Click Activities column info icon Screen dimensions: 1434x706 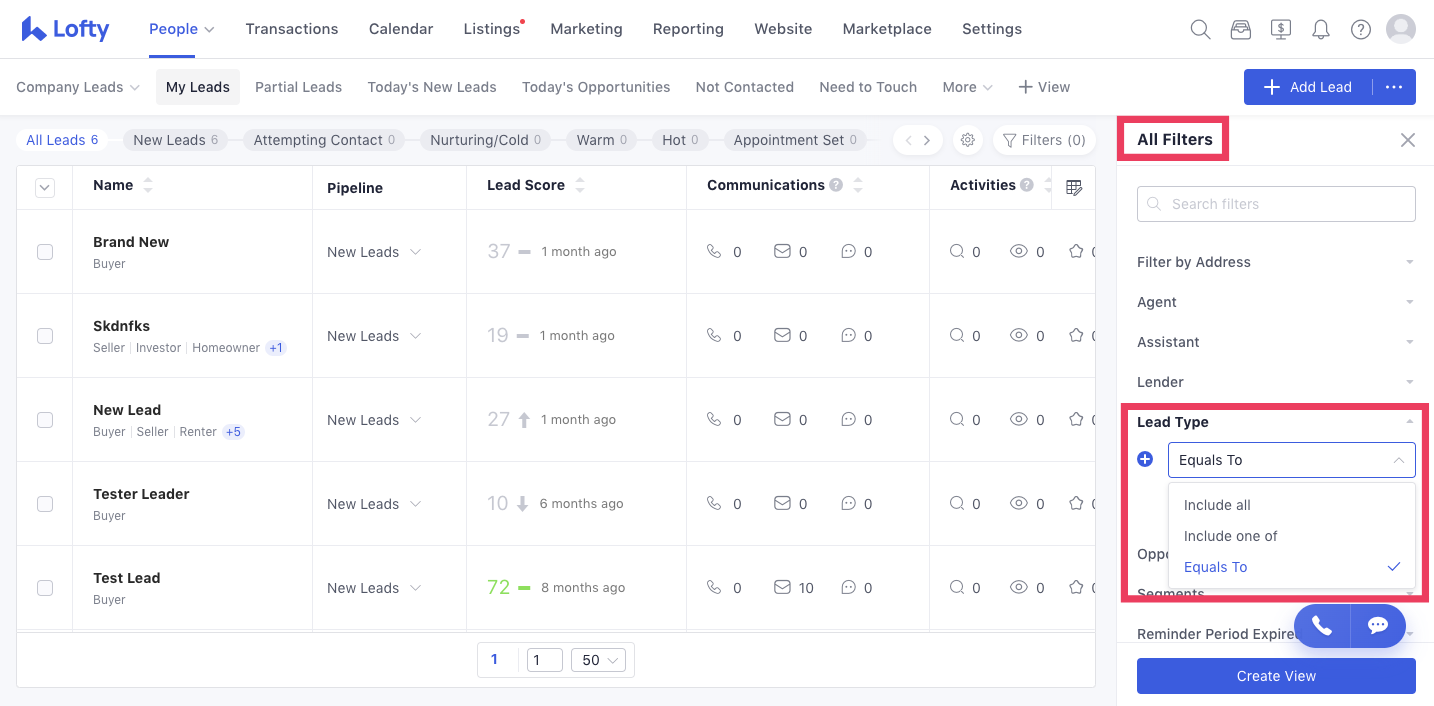(1027, 185)
